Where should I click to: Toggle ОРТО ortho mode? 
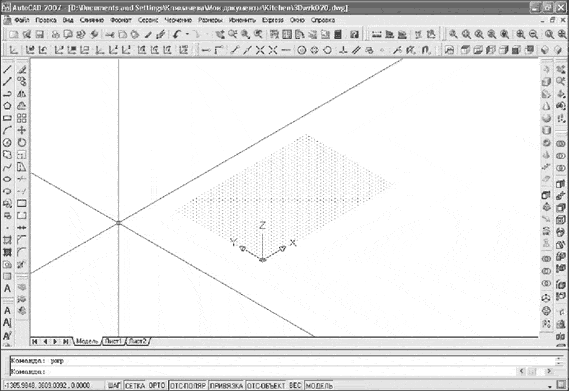(x=157, y=385)
